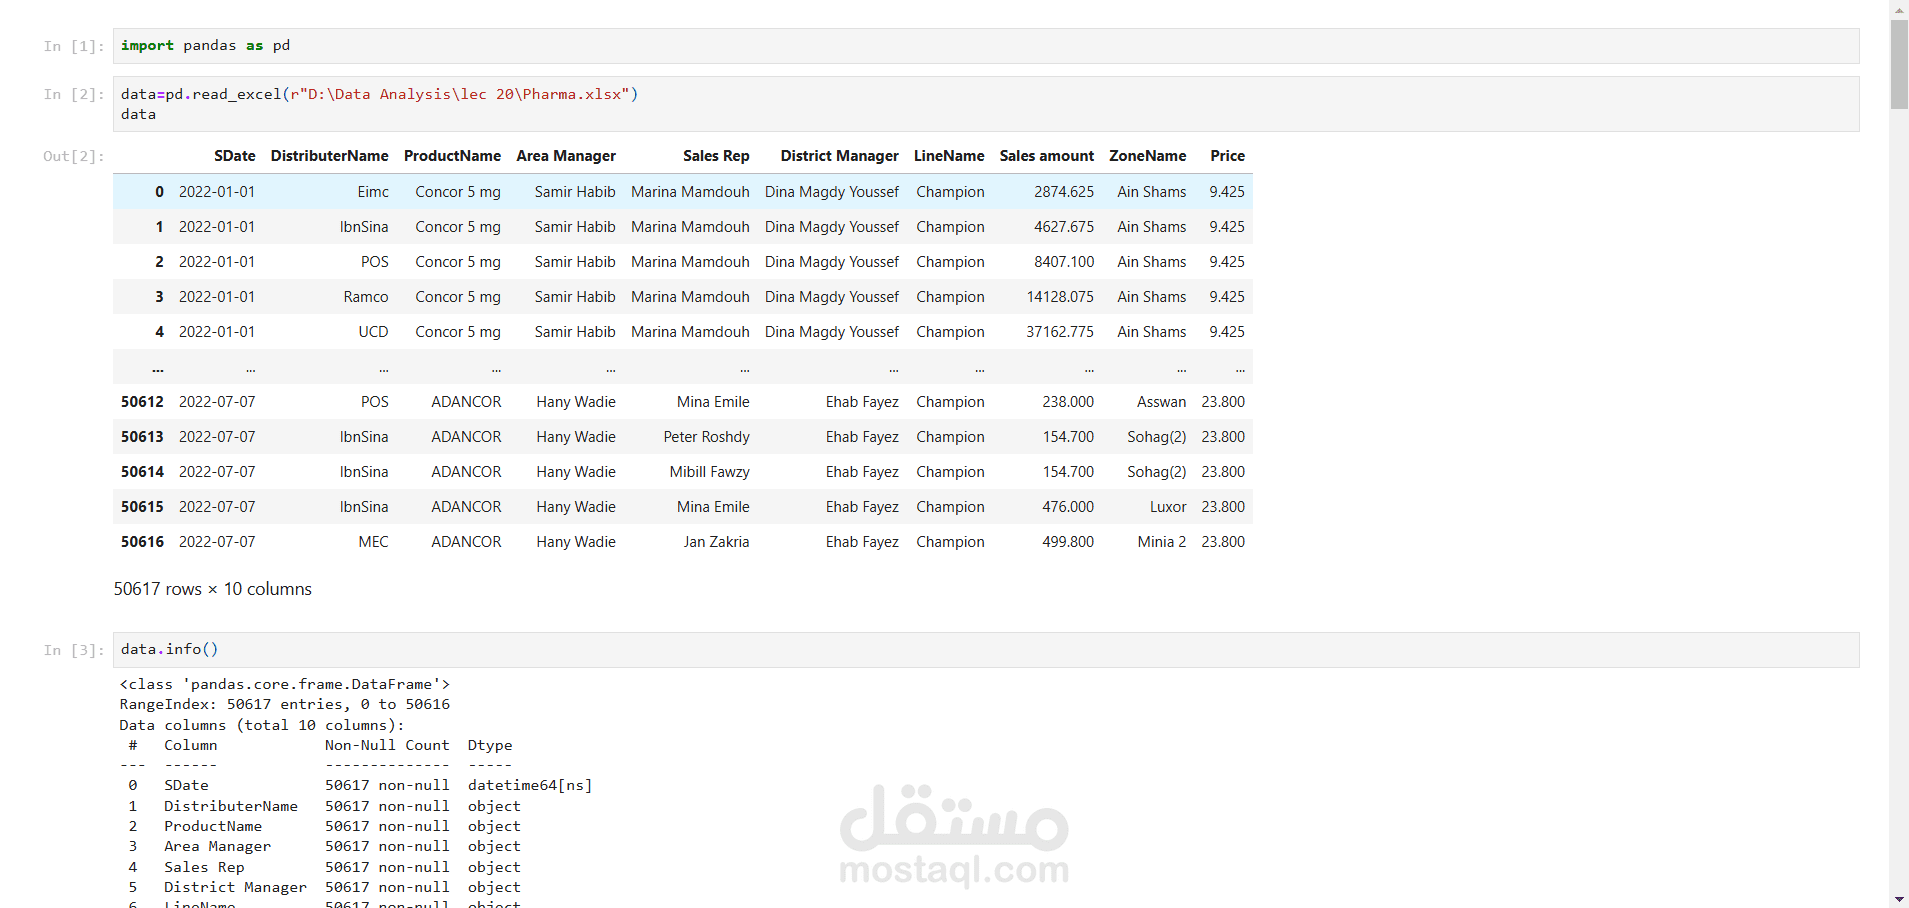This screenshot has width=1909, height=908.
Task: Click the In [3] prompt label
Action: click(x=73, y=650)
